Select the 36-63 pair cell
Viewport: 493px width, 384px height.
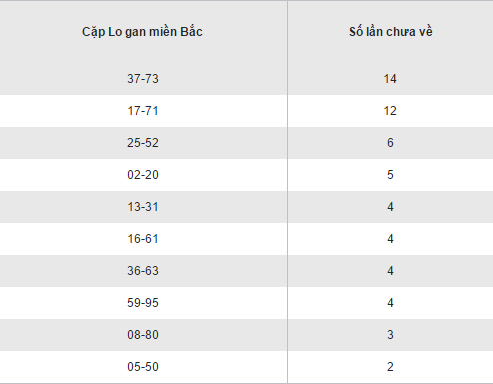pyautogui.click(x=143, y=271)
